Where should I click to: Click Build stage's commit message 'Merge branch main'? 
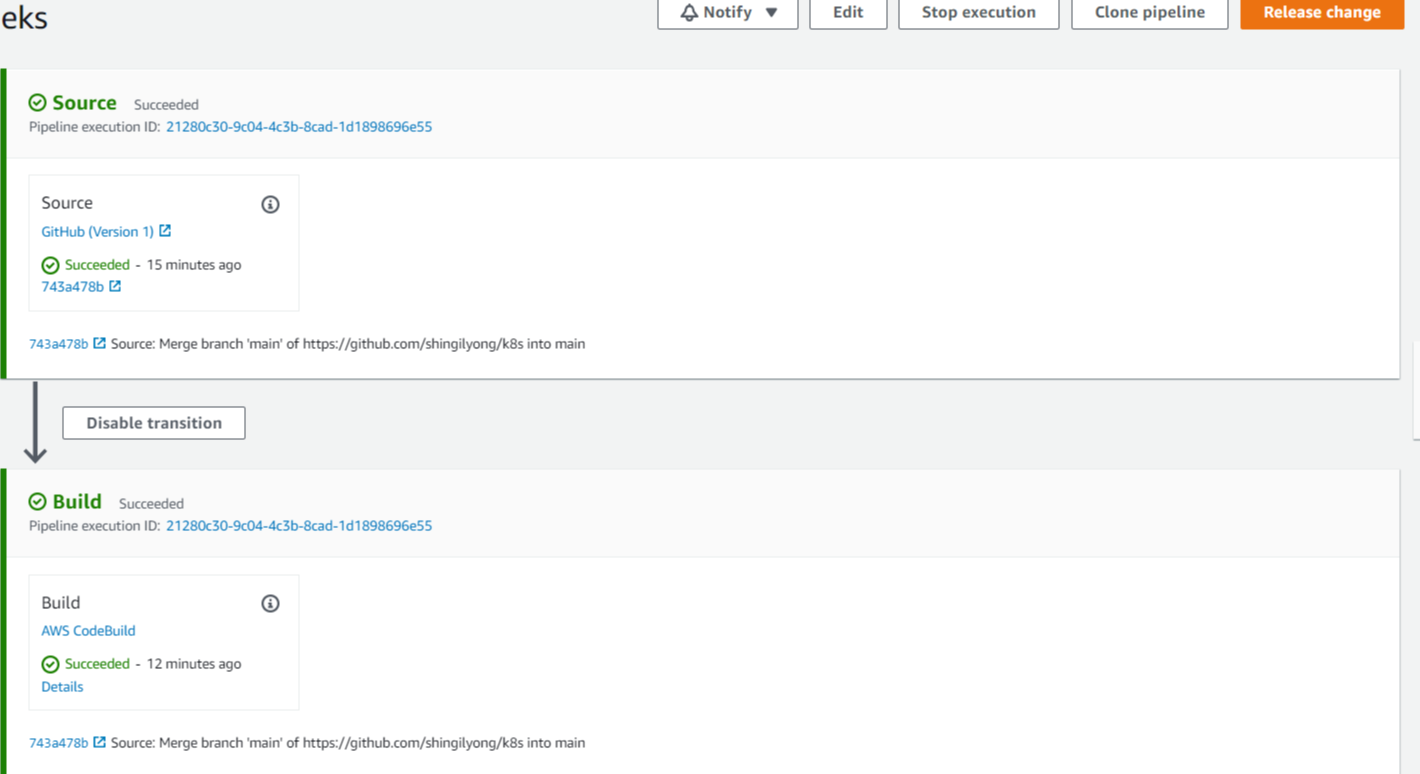[348, 743]
